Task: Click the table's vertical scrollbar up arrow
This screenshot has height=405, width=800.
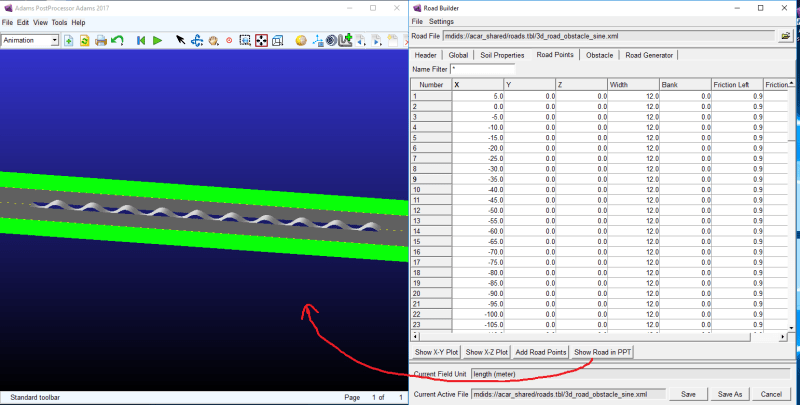Action: [791, 83]
